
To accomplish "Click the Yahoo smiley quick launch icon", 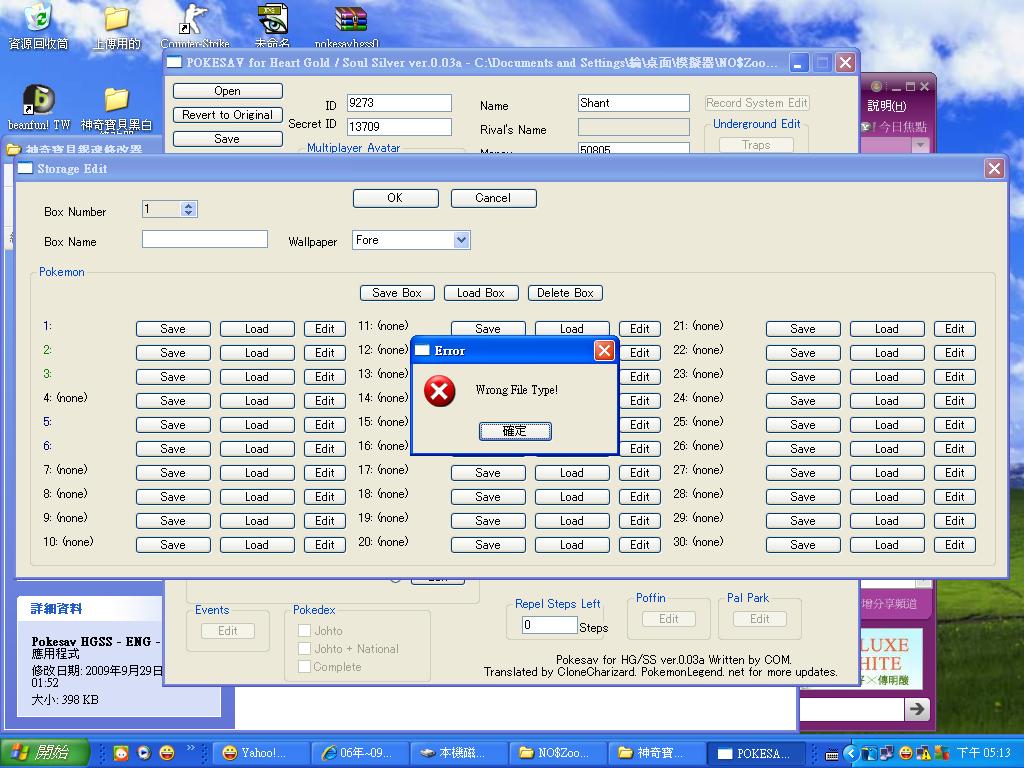I will click(x=168, y=753).
